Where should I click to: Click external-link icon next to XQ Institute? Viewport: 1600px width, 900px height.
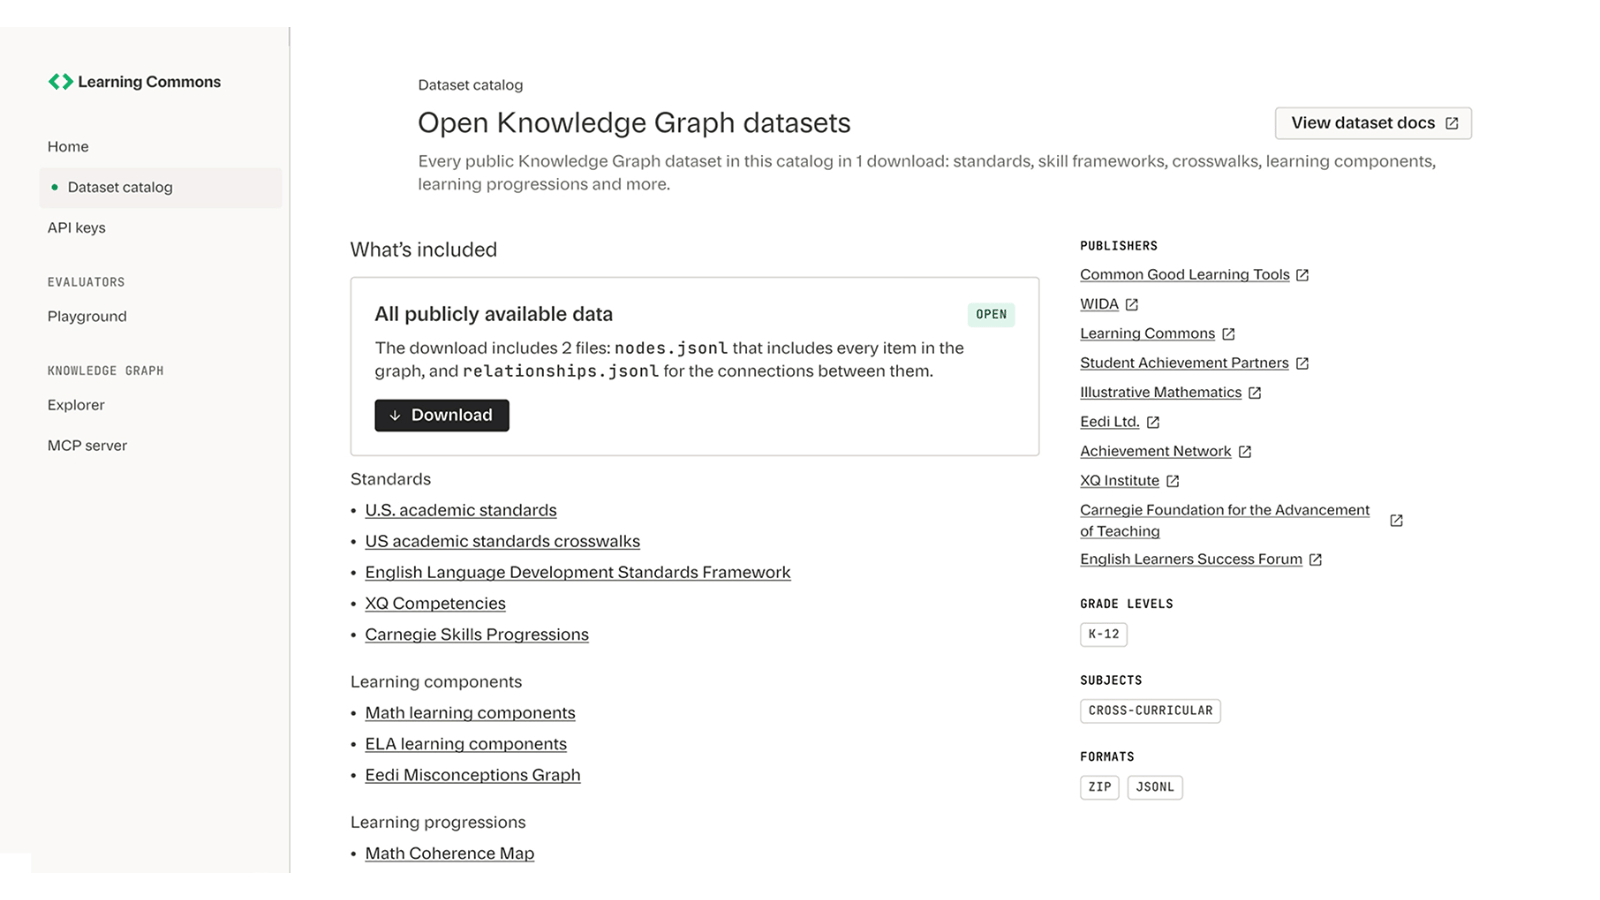click(x=1172, y=481)
